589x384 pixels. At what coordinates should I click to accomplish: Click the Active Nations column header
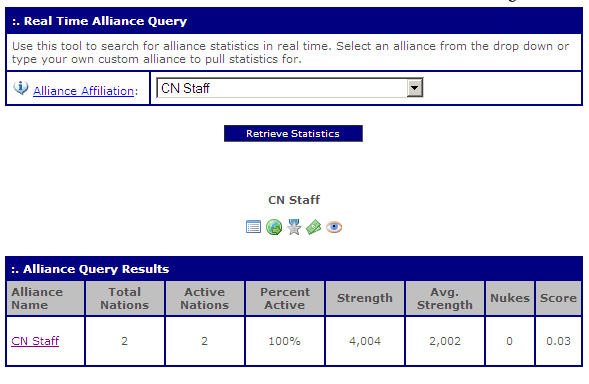click(205, 298)
